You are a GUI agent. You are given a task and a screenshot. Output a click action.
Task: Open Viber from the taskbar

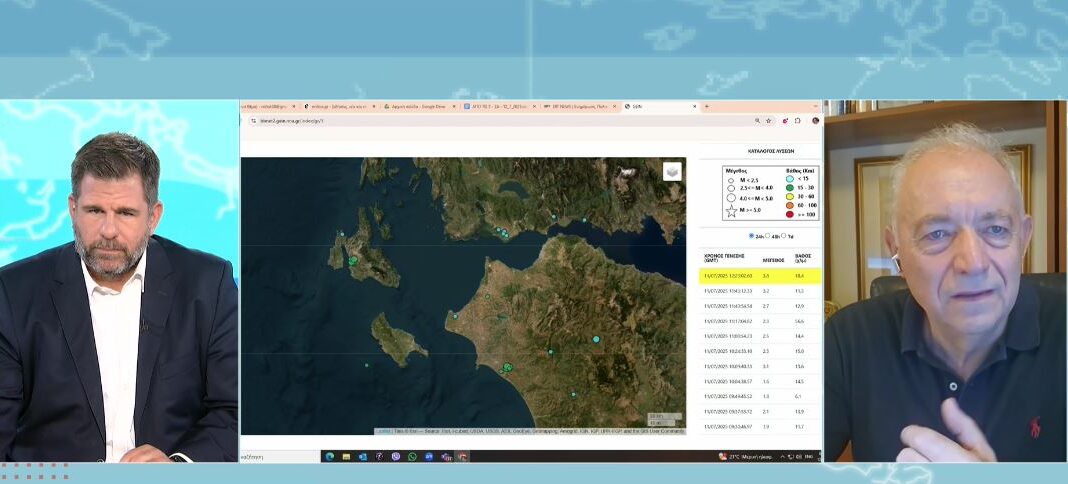point(395,456)
